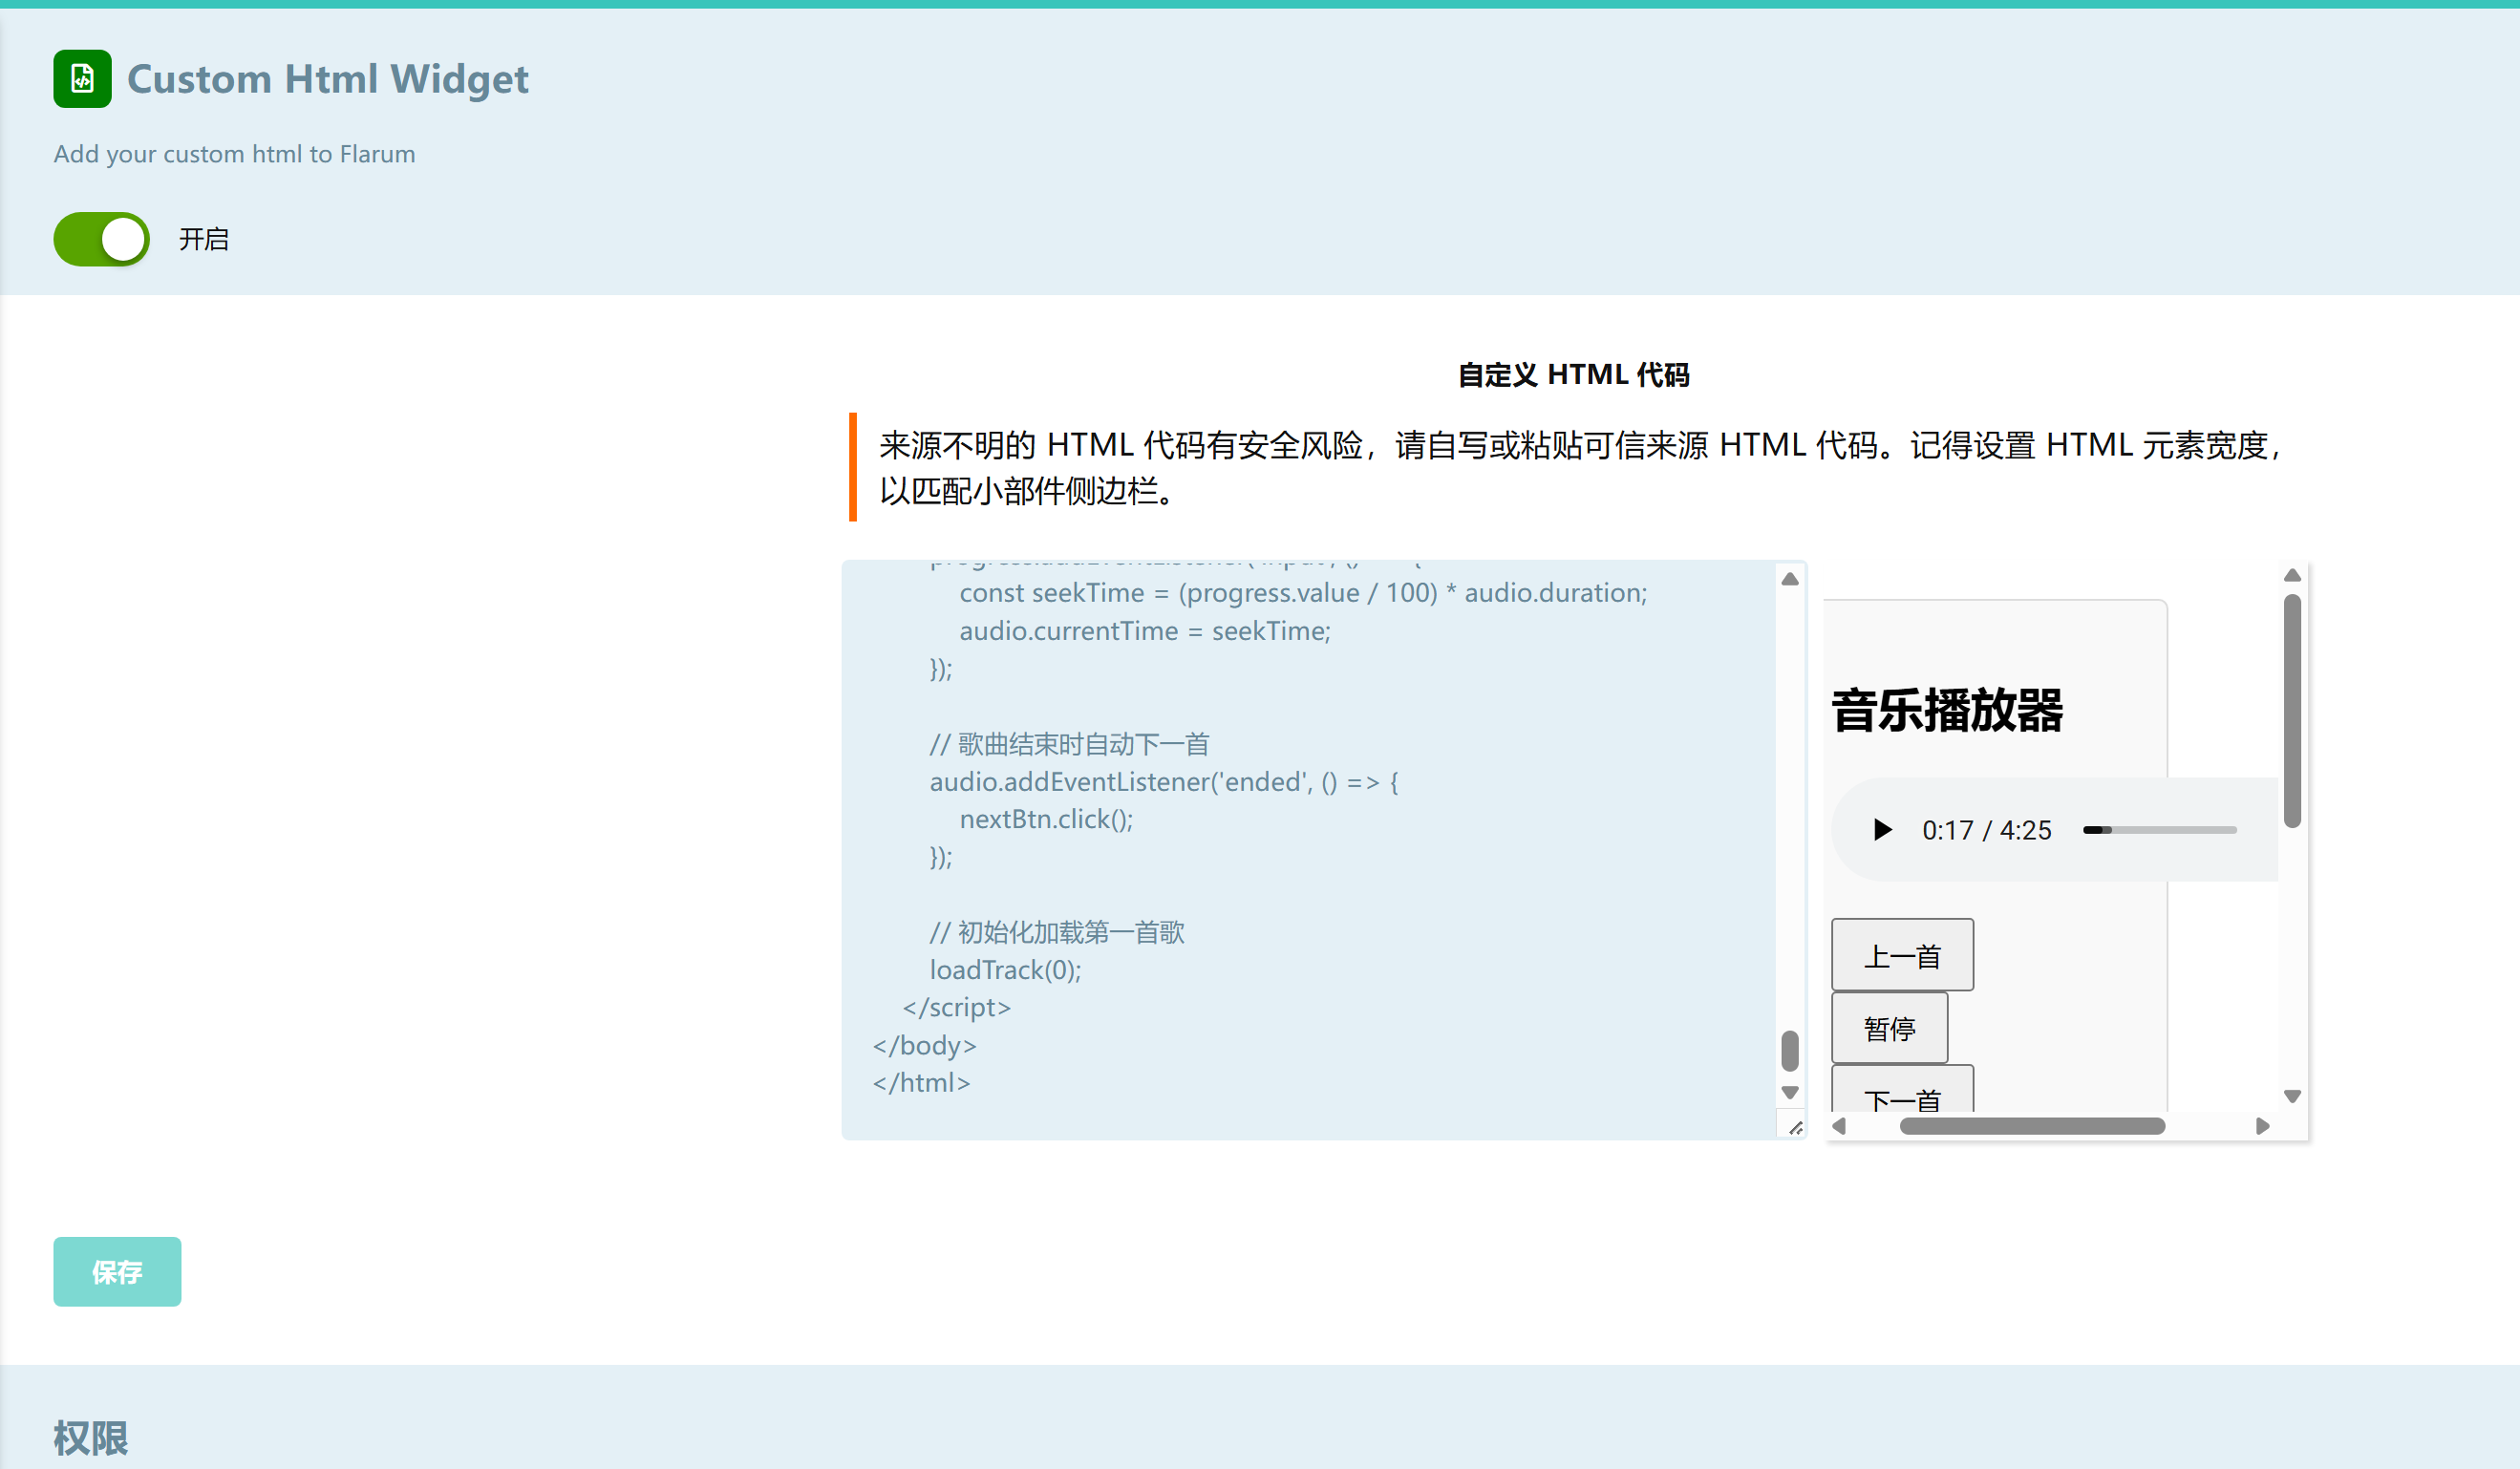
Task: Click the code textarea's resize handle
Action: tap(1795, 1128)
